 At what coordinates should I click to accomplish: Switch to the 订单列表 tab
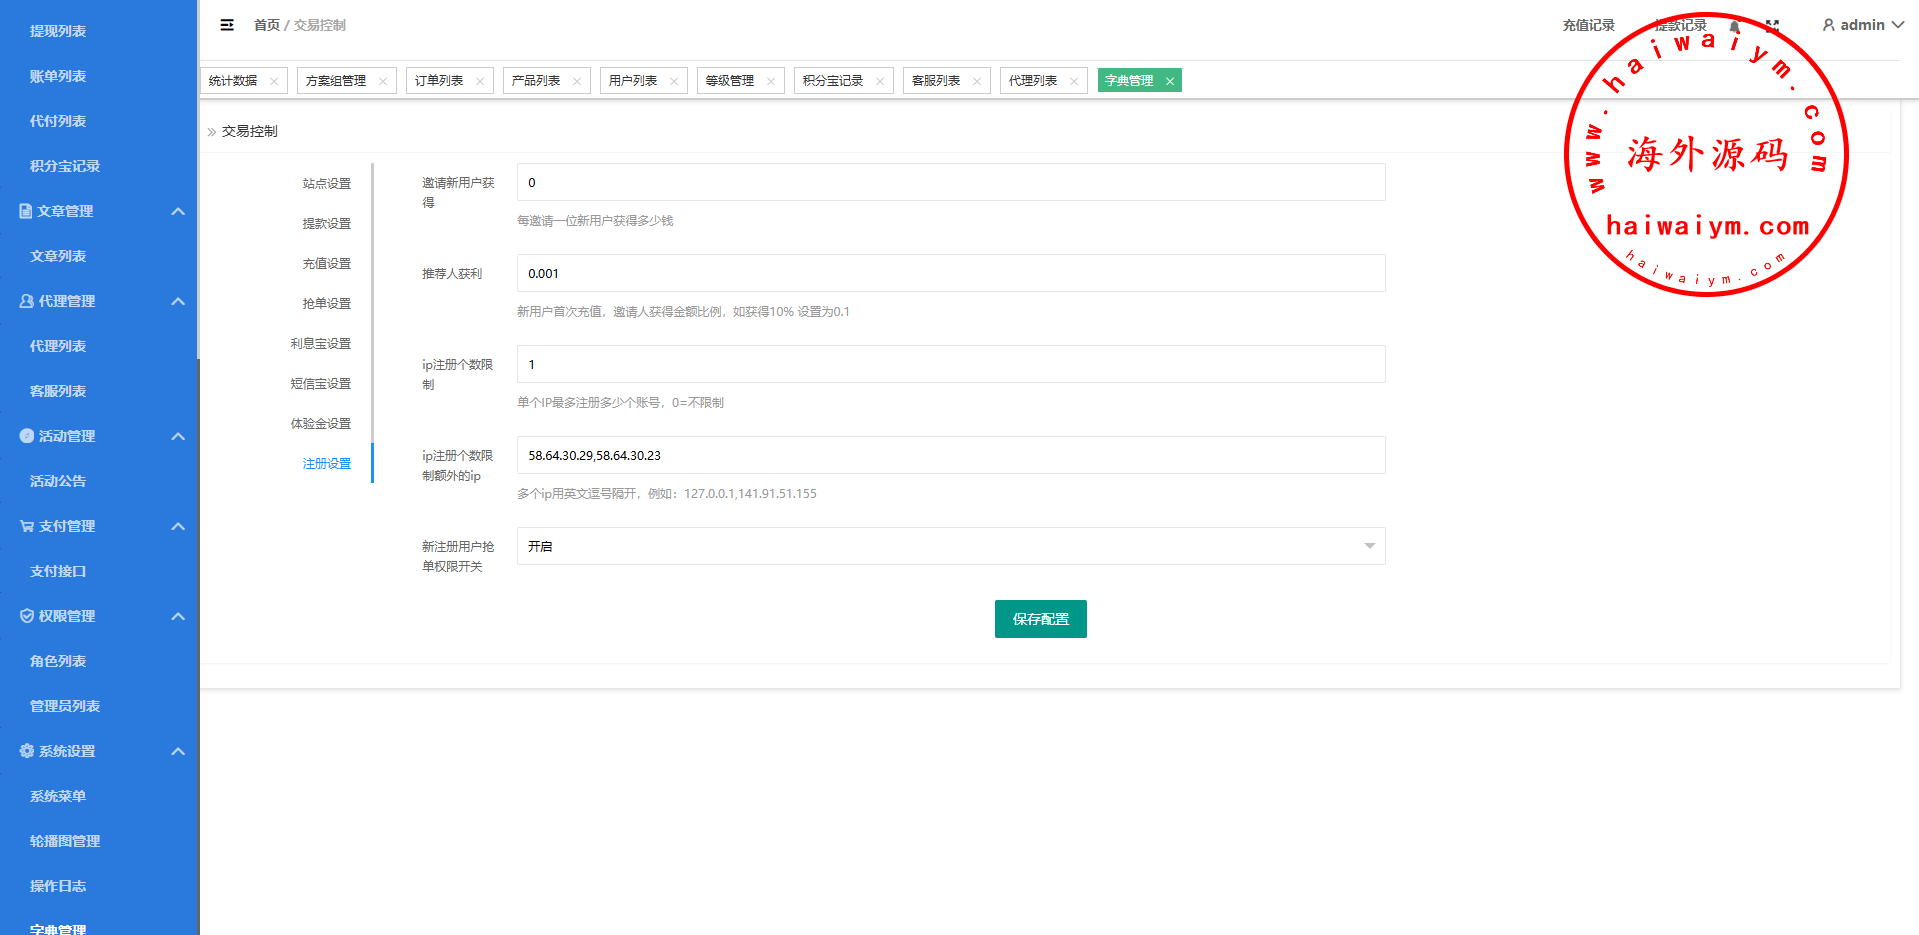click(439, 81)
